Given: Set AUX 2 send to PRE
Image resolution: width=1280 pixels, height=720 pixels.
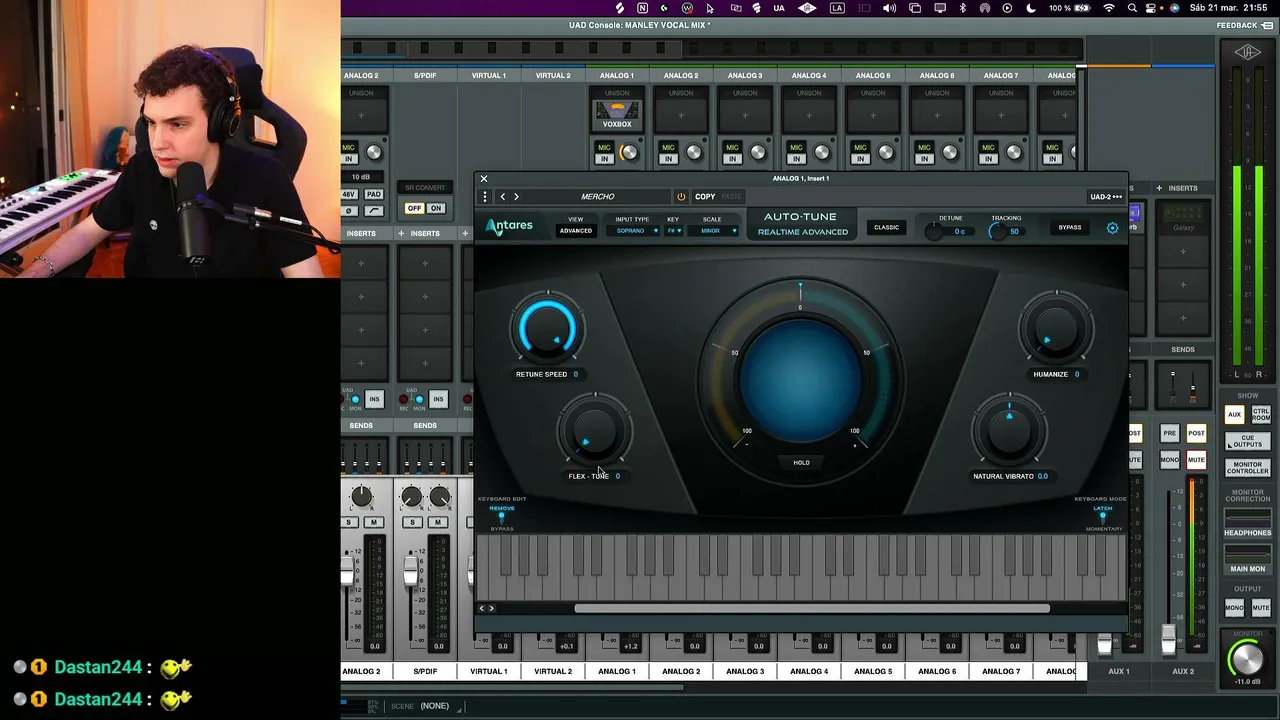Looking at the screenshot, I should click(1169, 433).
